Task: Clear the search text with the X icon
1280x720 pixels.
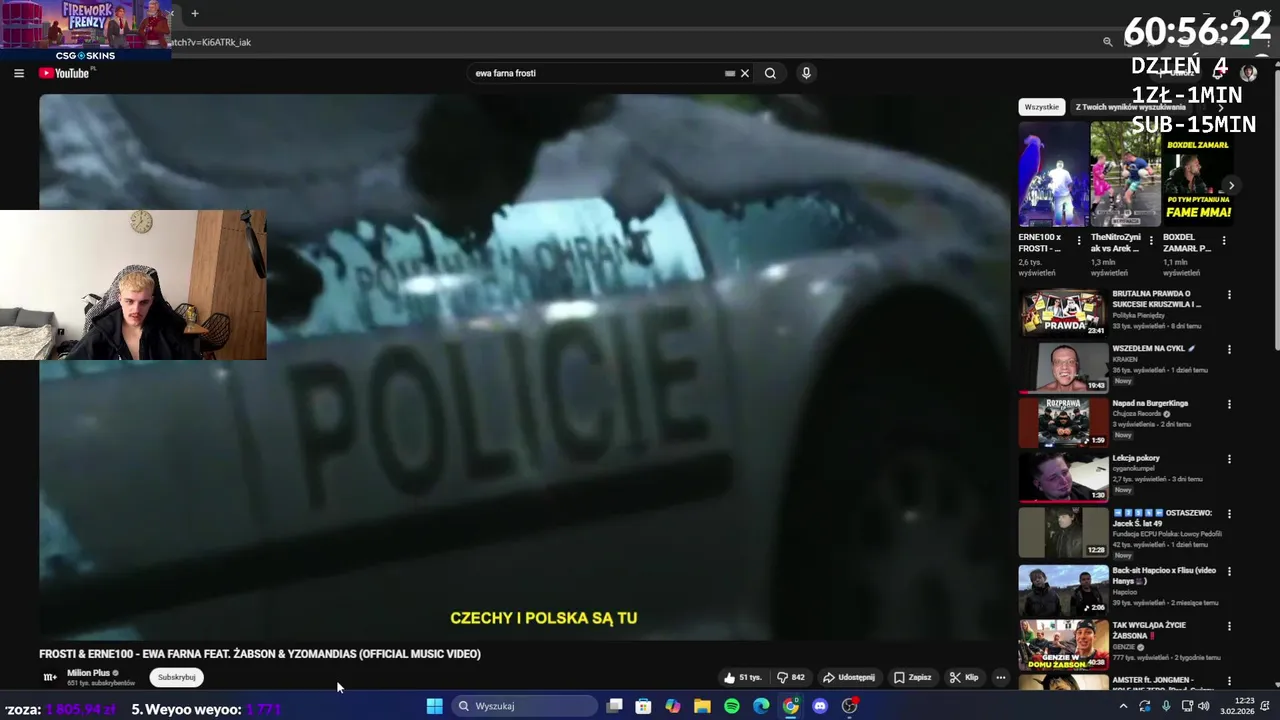Action: pyautogui.click(x=744, y=73)
